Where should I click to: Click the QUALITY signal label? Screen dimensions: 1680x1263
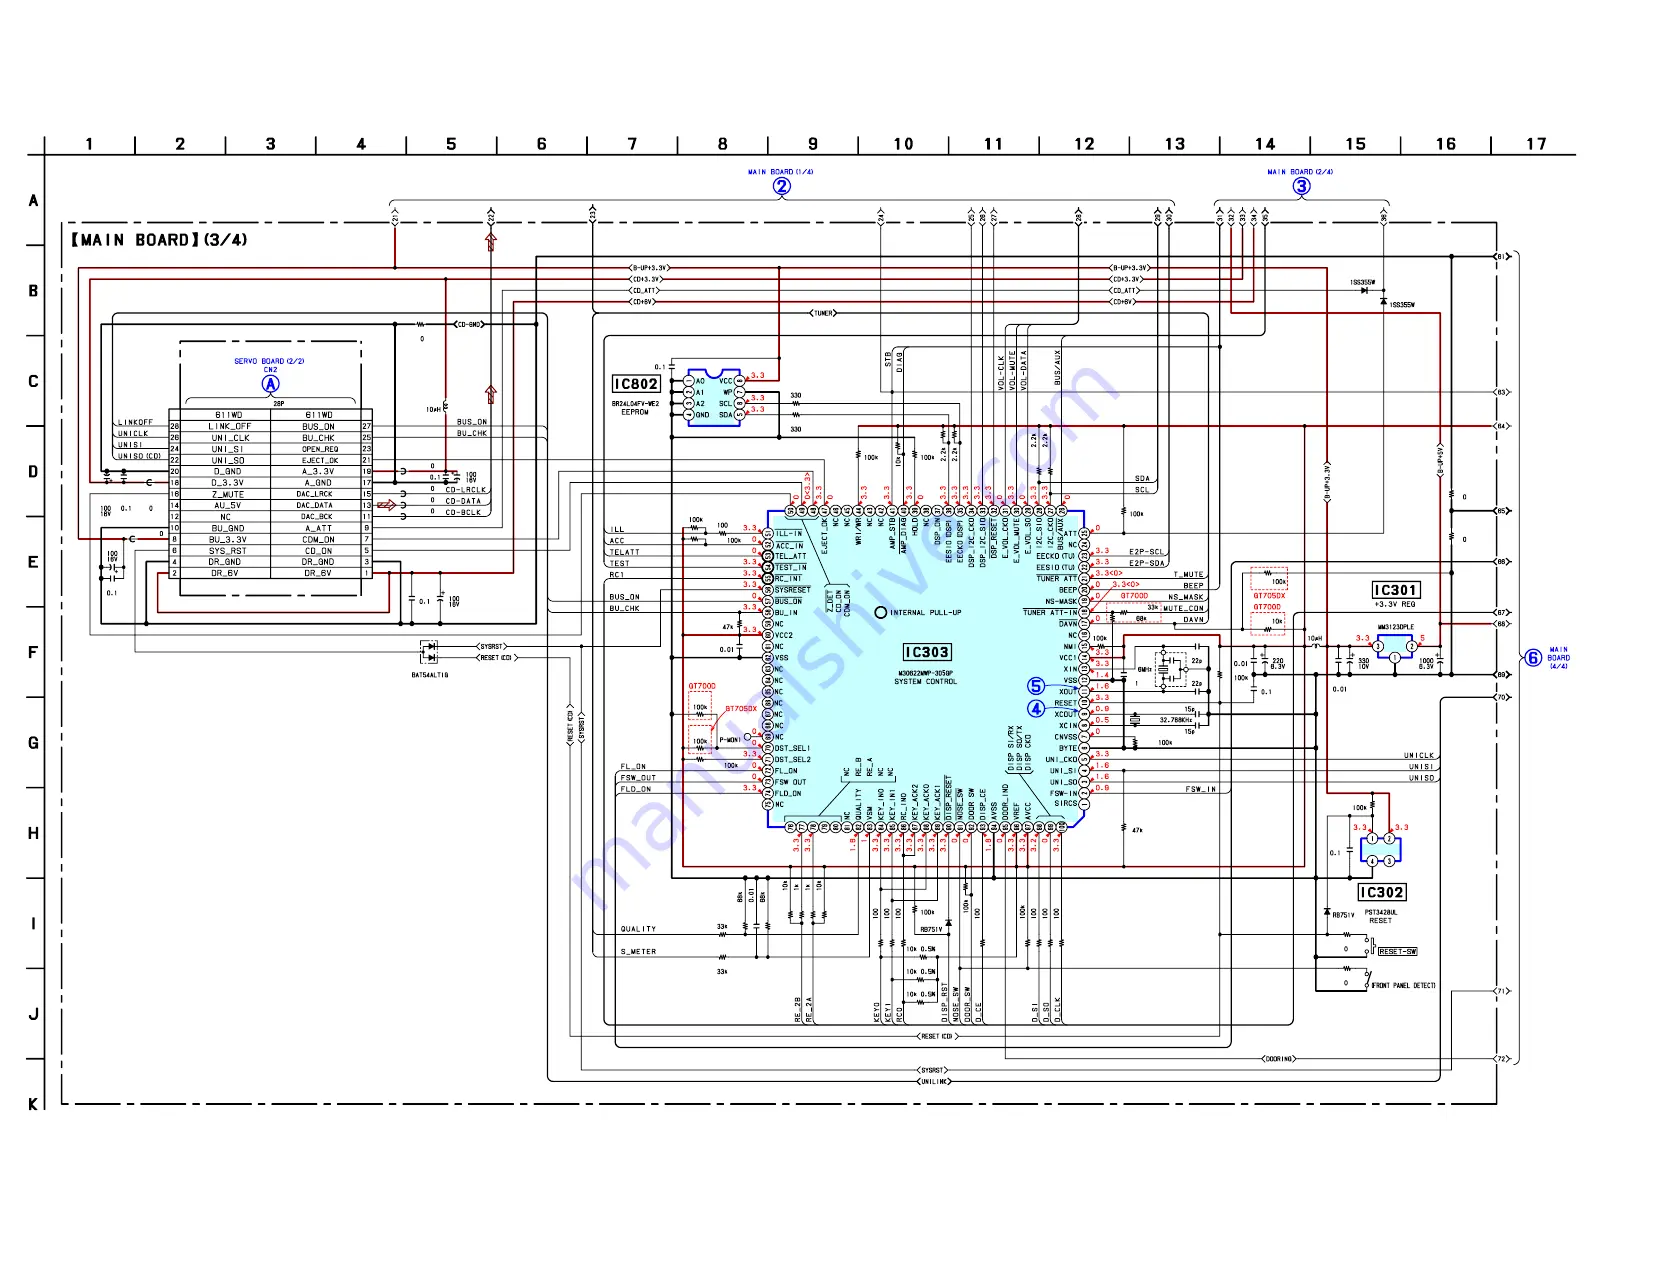pos(638,929)
